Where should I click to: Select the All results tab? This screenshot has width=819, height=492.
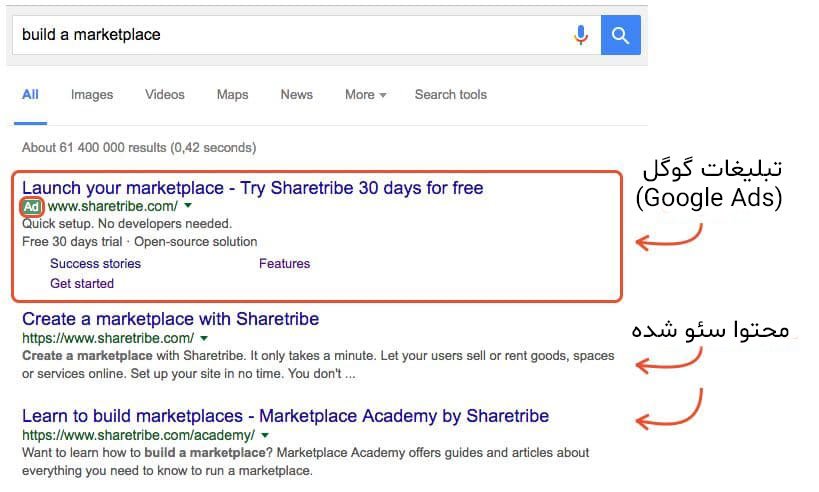31,95
